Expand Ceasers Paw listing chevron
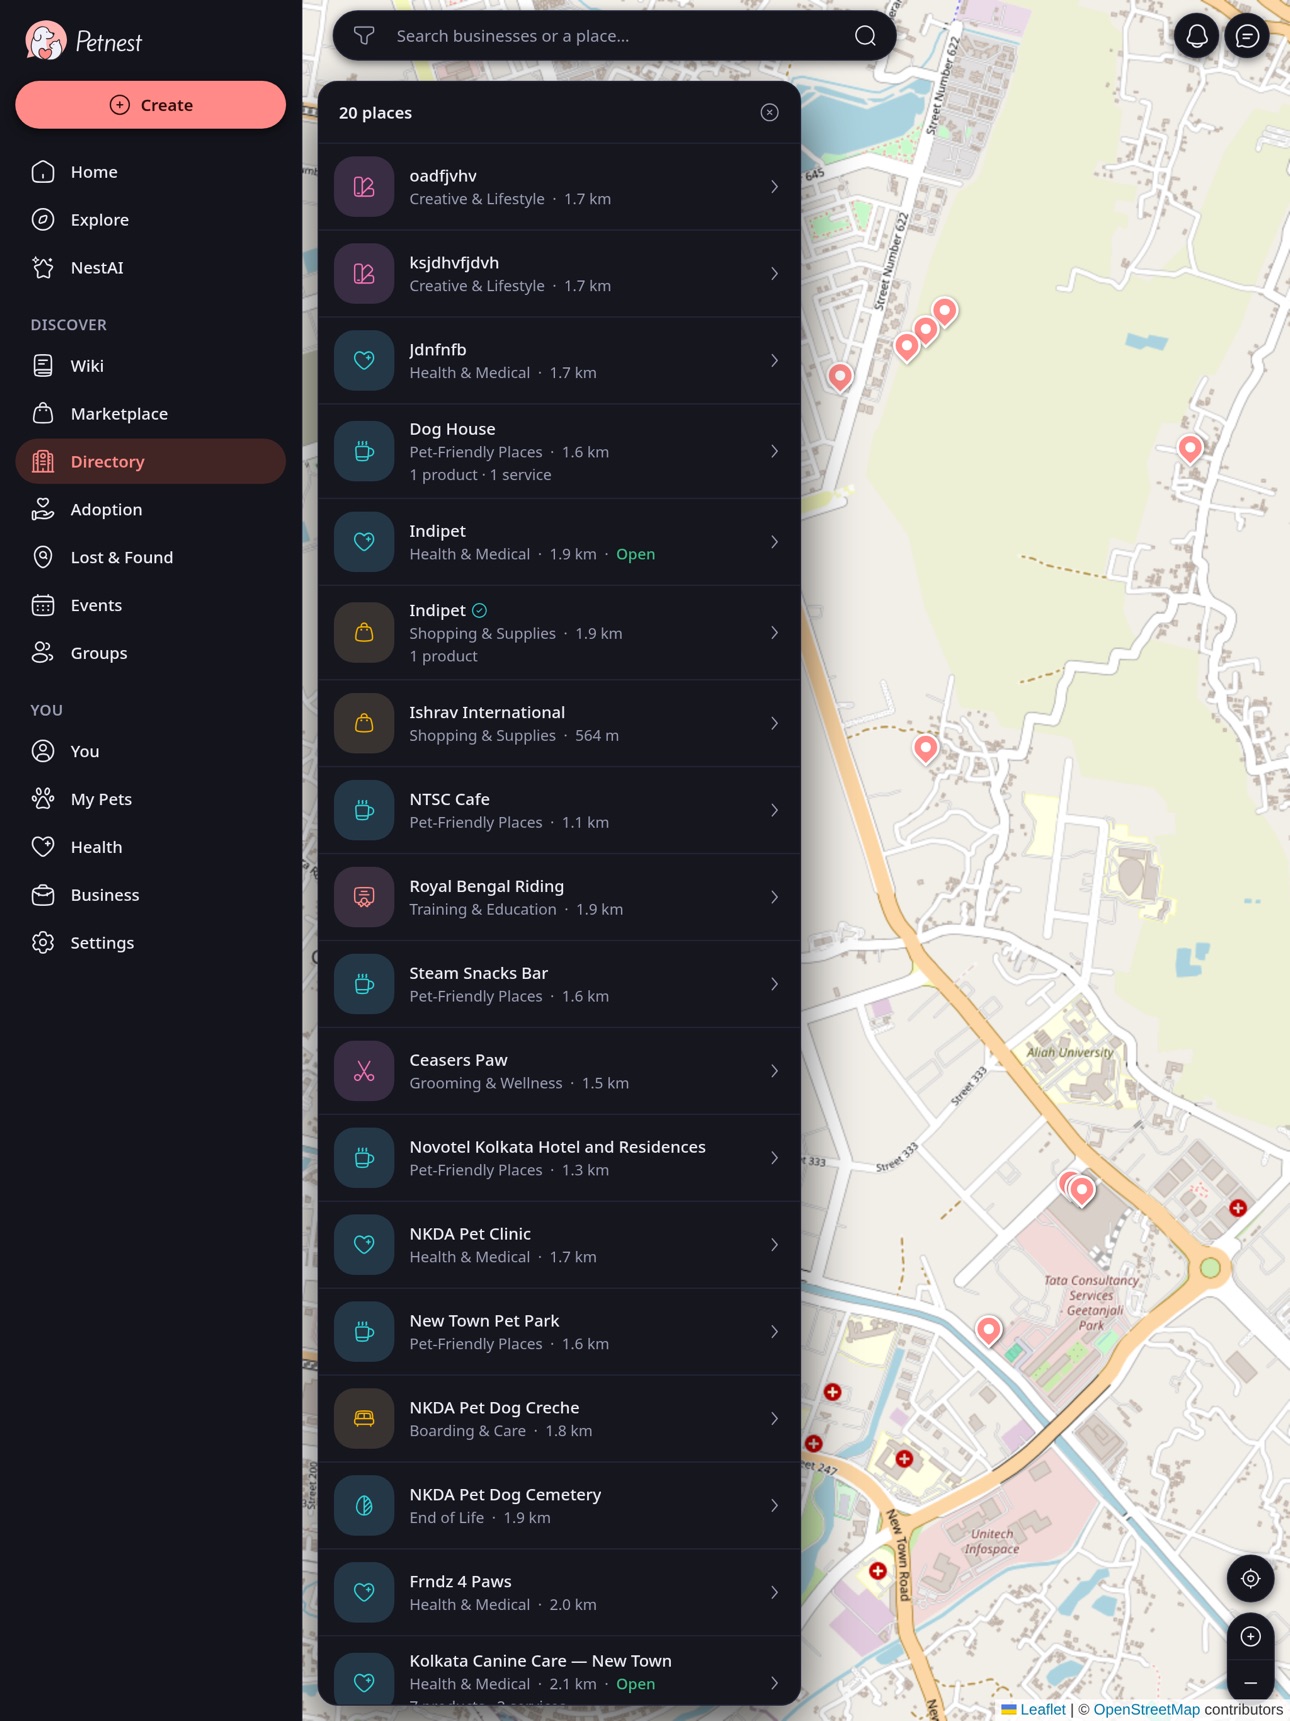 [774, 1072]
